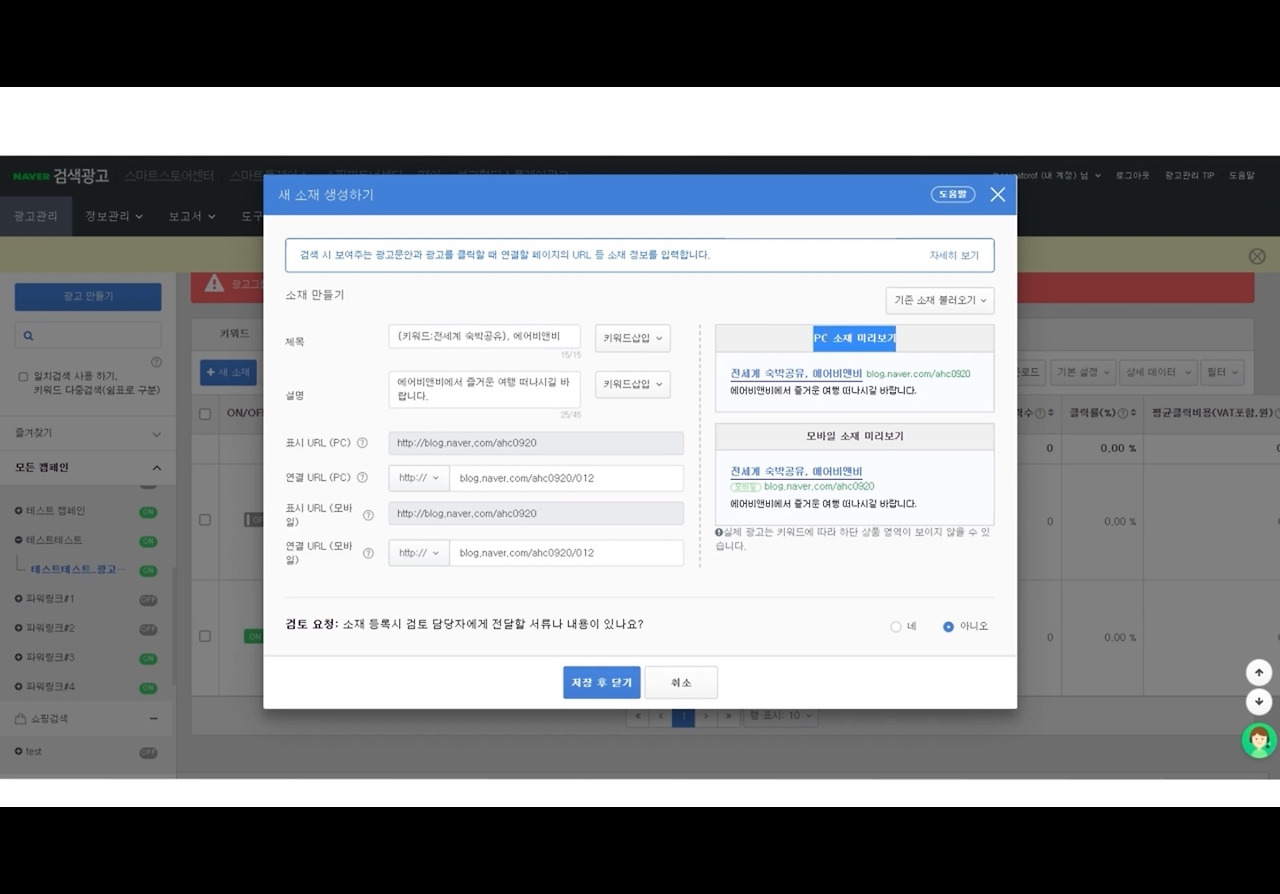Toggle the OFF switch for 파워링크#1
Image resolution: width=1280 pixels, height=894 pixels.
tap(148, 600)
